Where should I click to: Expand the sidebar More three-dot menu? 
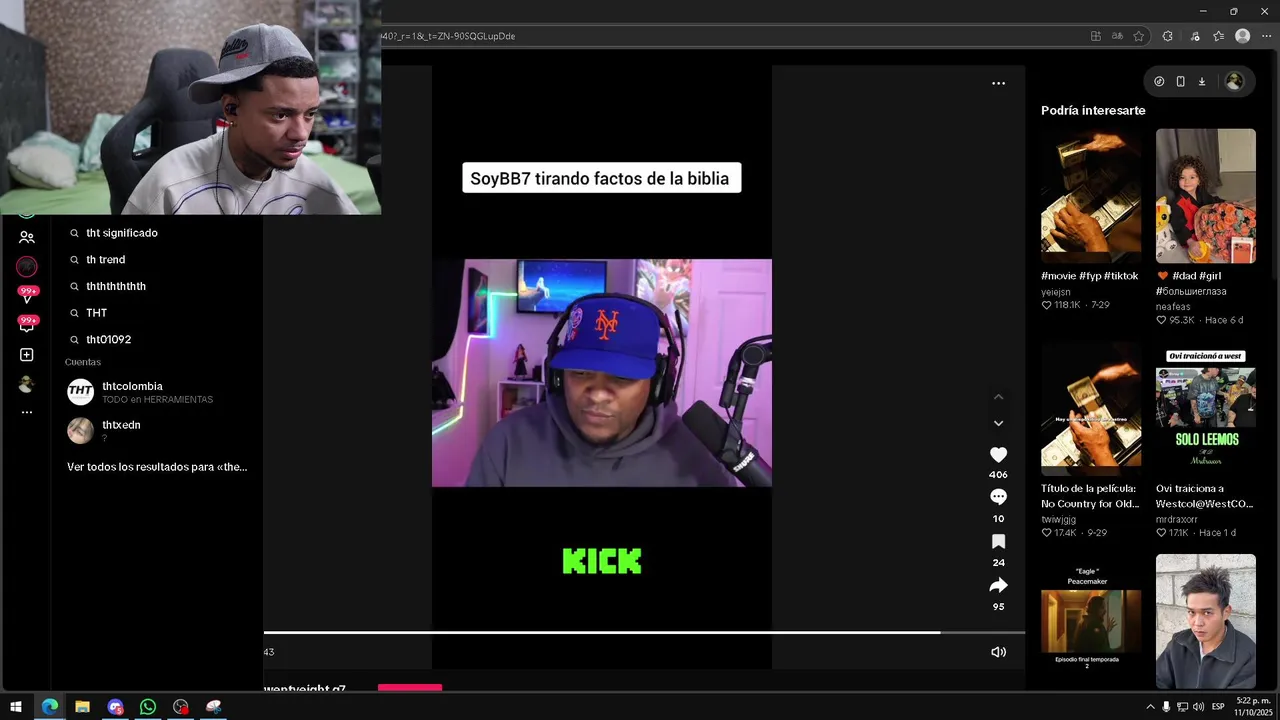coord(27,412)
